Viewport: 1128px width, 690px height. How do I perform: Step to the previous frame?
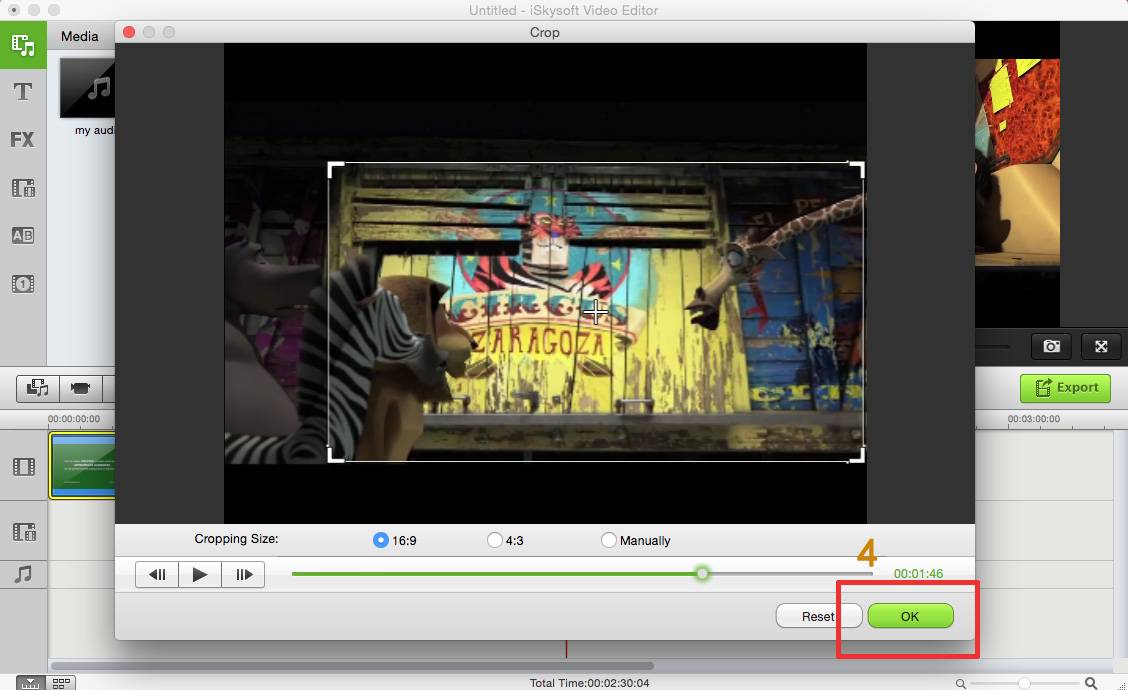coord(157,574)
